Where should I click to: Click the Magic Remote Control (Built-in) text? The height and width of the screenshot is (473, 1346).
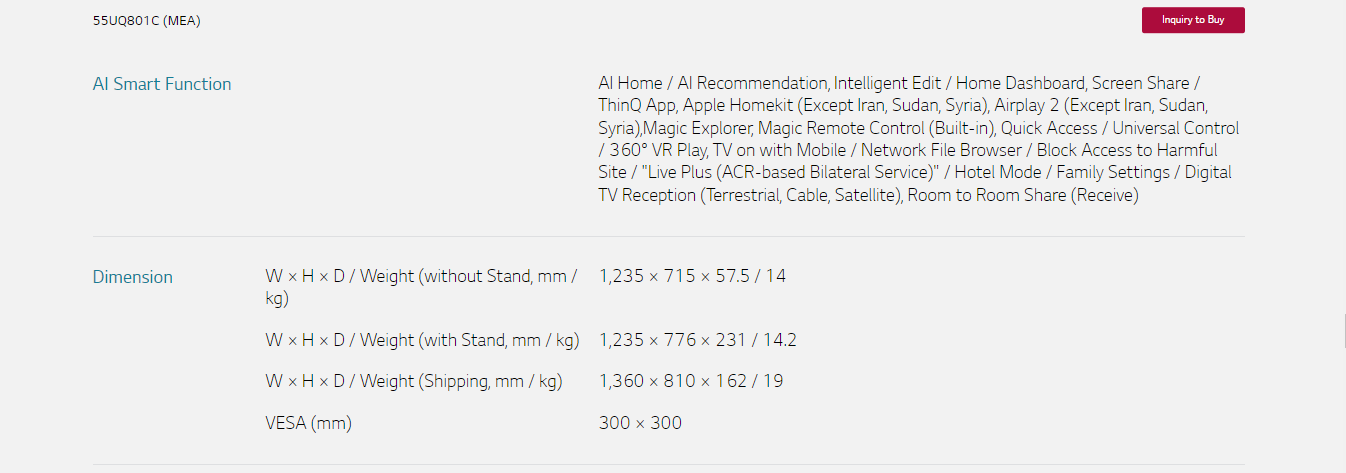(875, 128)
